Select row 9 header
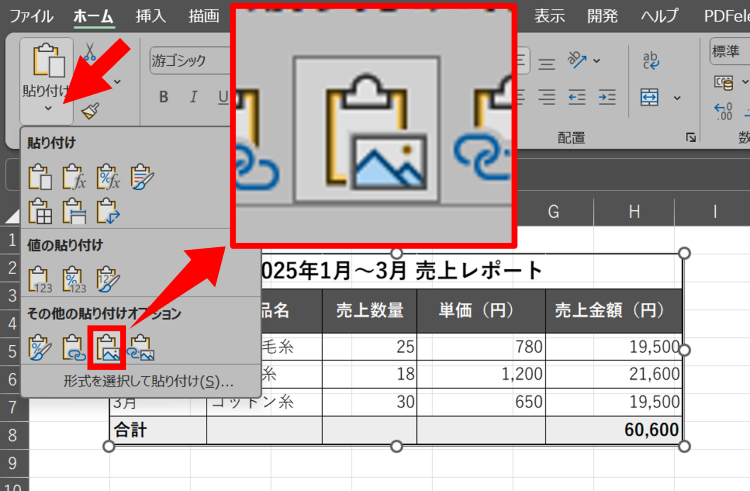The image size is (750, 491). coord(12,463)
